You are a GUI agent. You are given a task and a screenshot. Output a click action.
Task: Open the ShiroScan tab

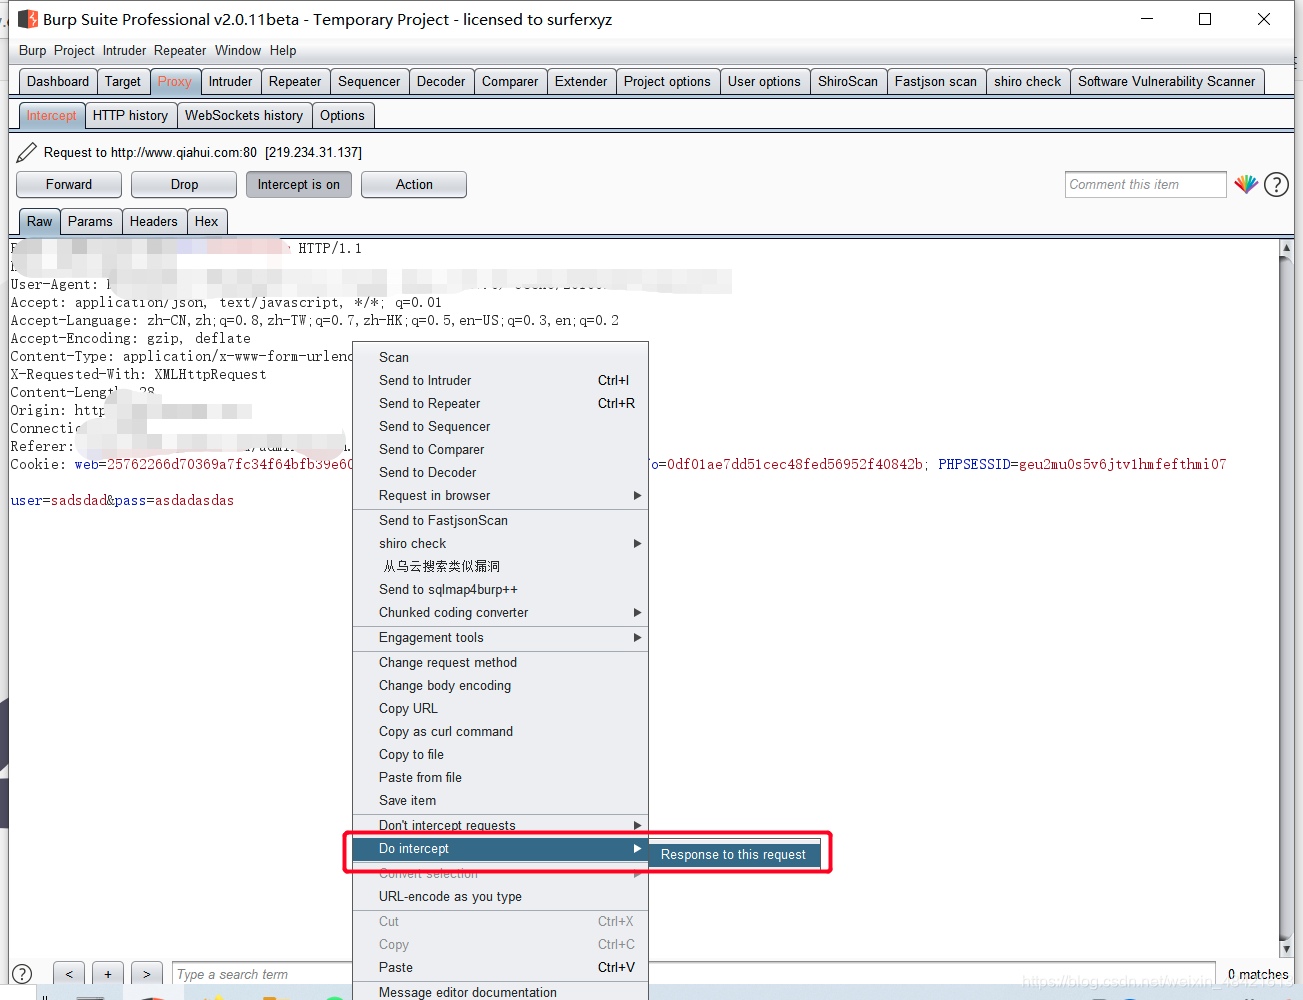tap(848, 81)
